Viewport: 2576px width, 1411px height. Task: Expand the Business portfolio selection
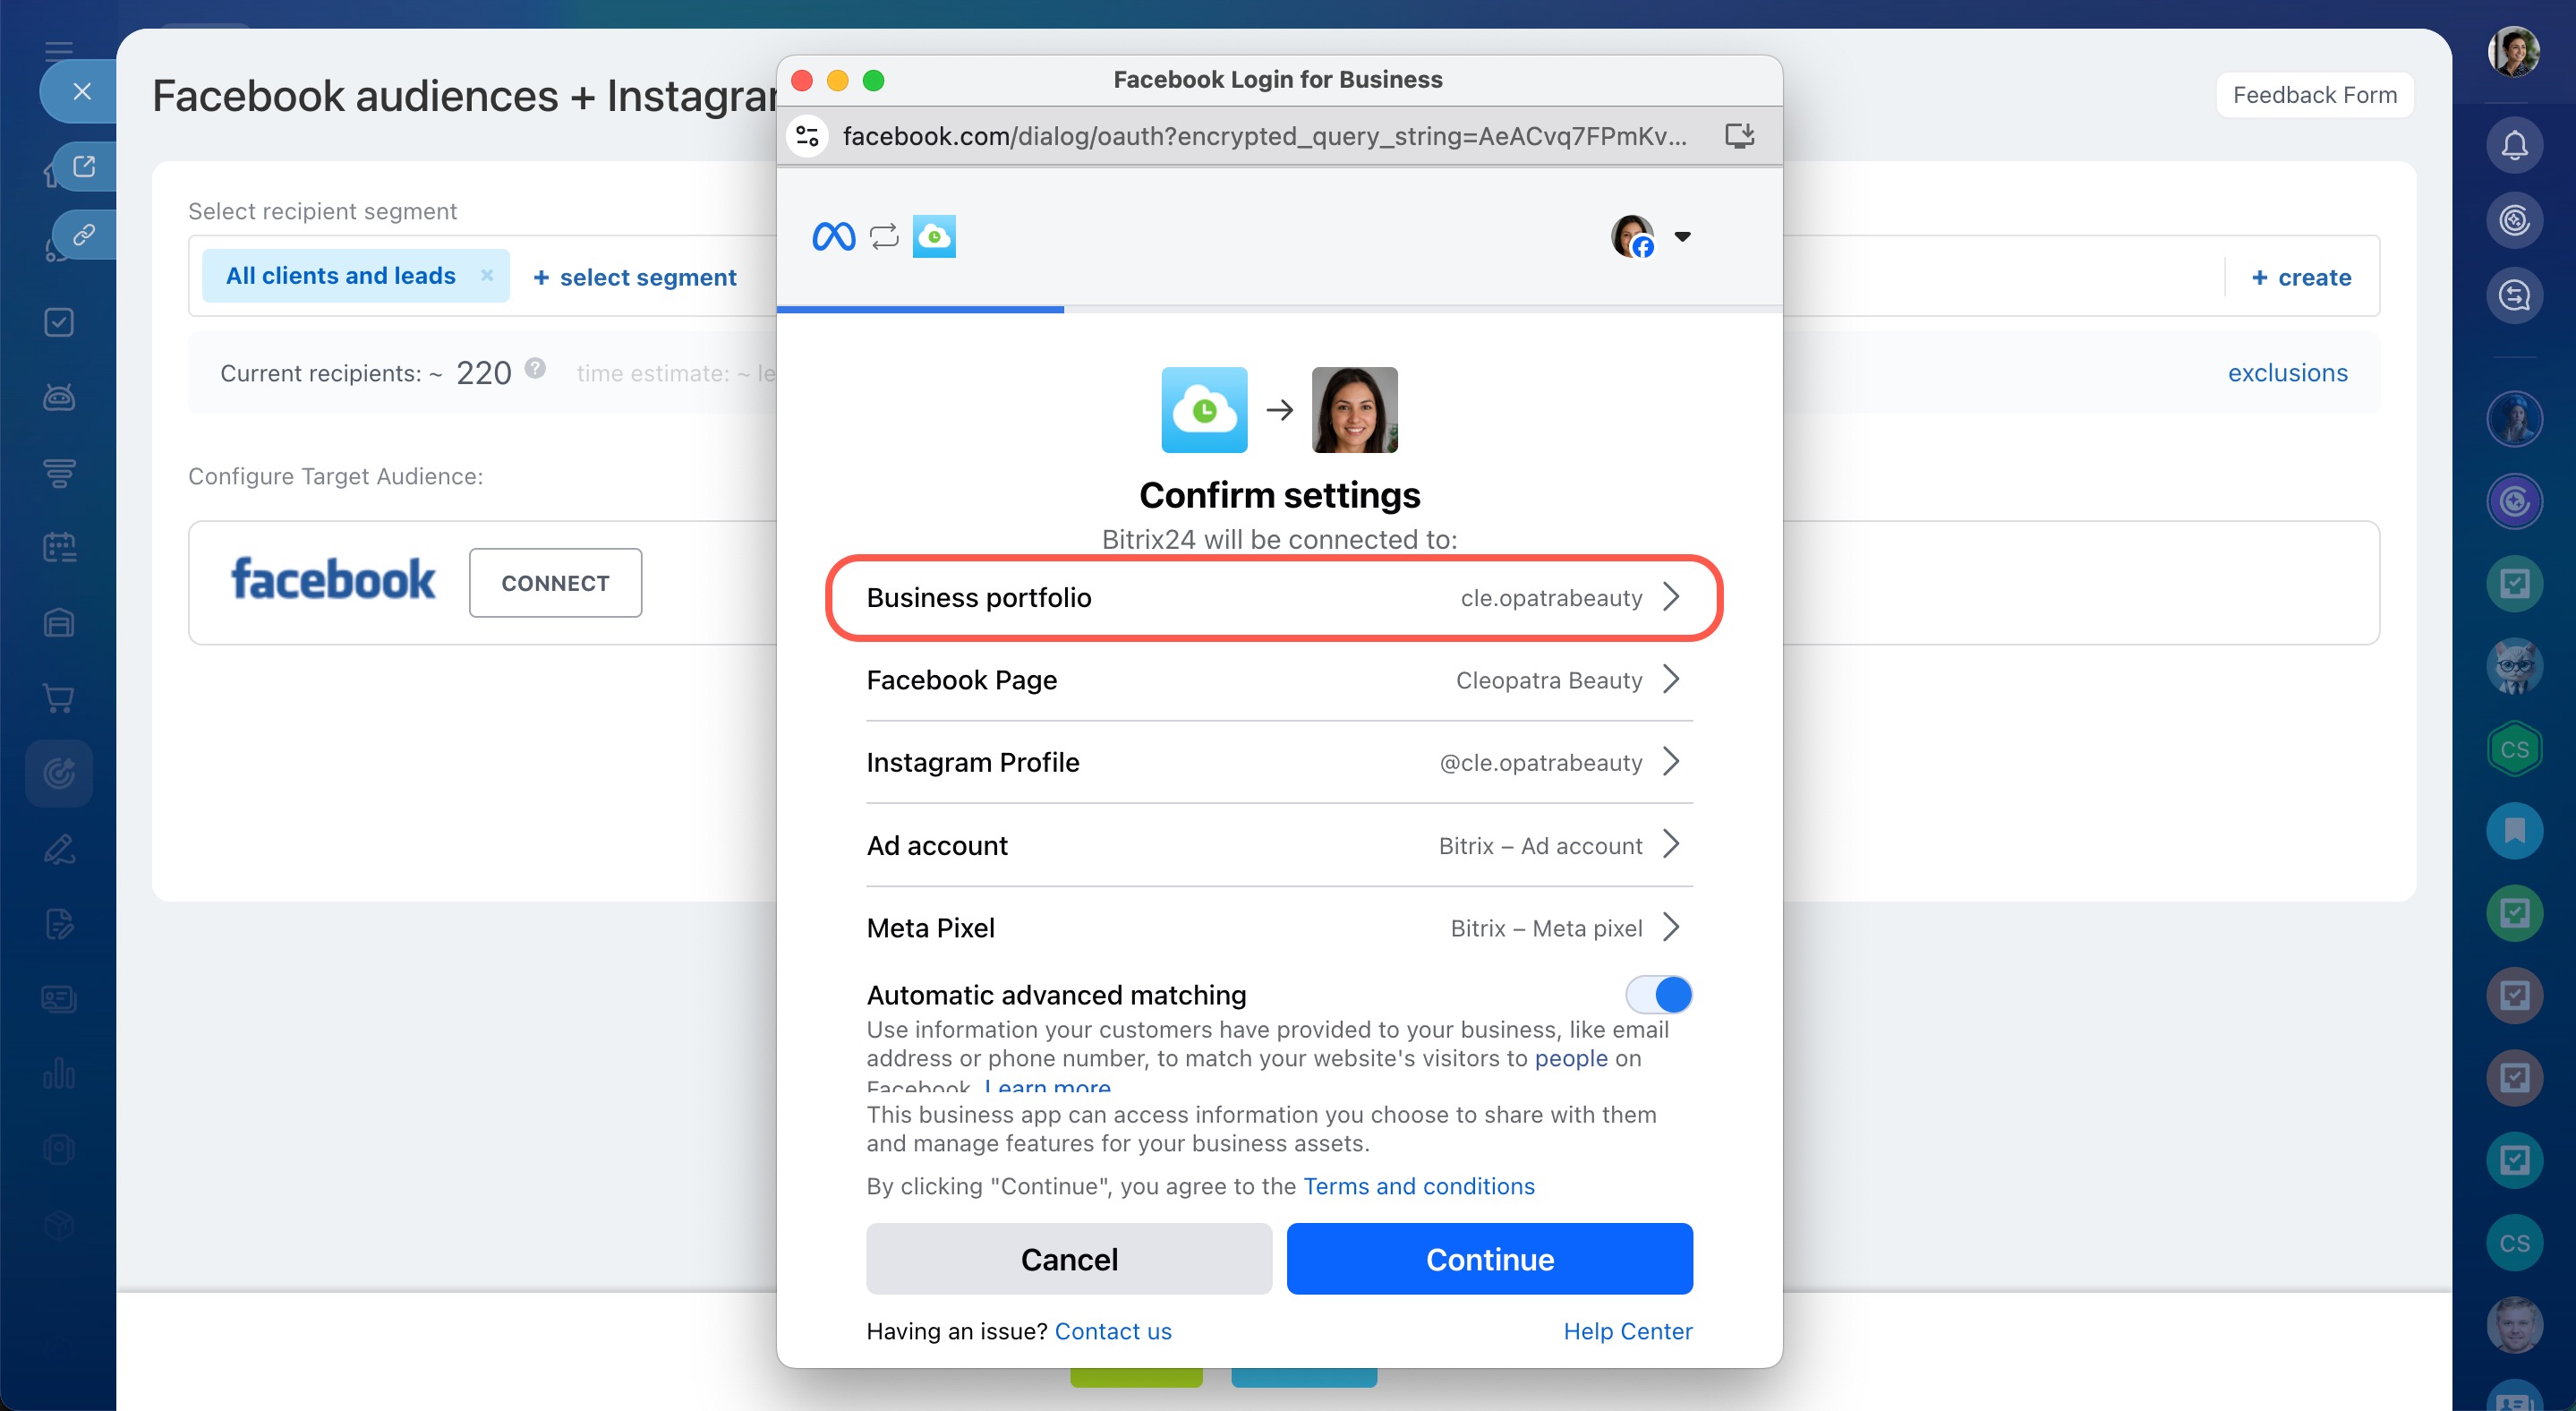[1671, 597]
